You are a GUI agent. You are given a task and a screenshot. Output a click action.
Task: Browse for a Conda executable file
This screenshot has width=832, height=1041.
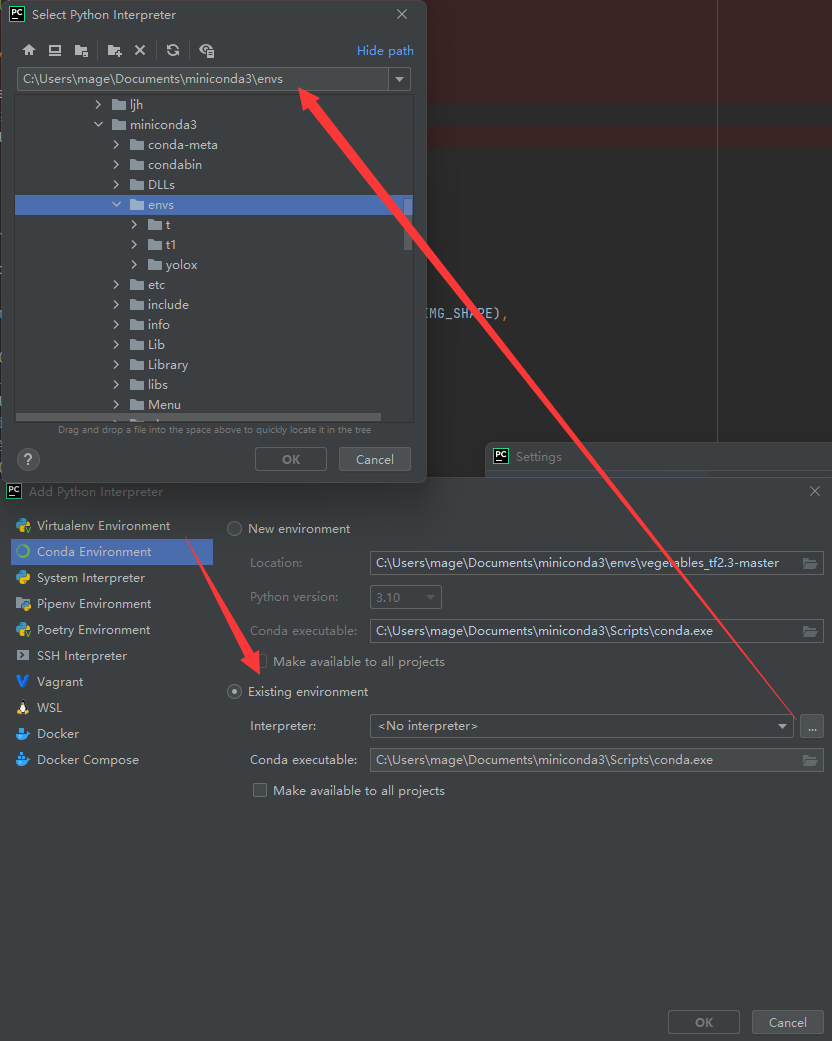(x=810, y=759)
